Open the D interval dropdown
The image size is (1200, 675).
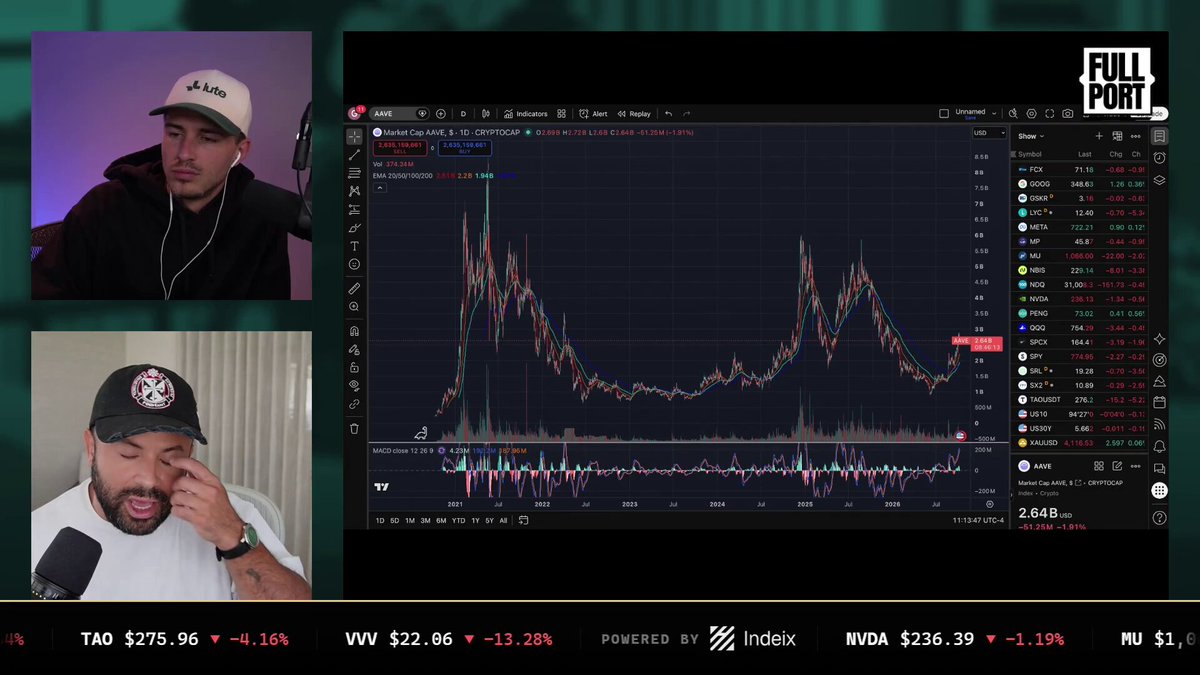click(463, 114)
